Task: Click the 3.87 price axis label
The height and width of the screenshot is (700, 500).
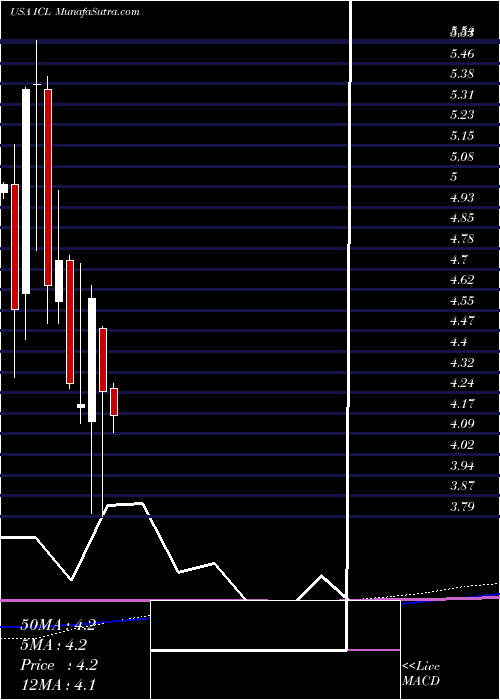Action: 462,485
